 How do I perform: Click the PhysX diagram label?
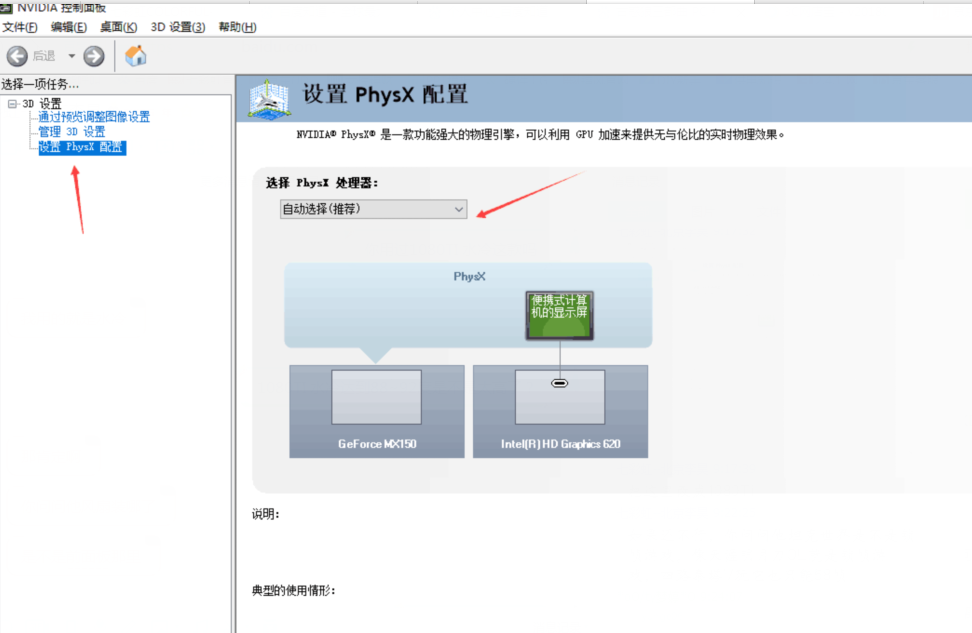point(469,277)
